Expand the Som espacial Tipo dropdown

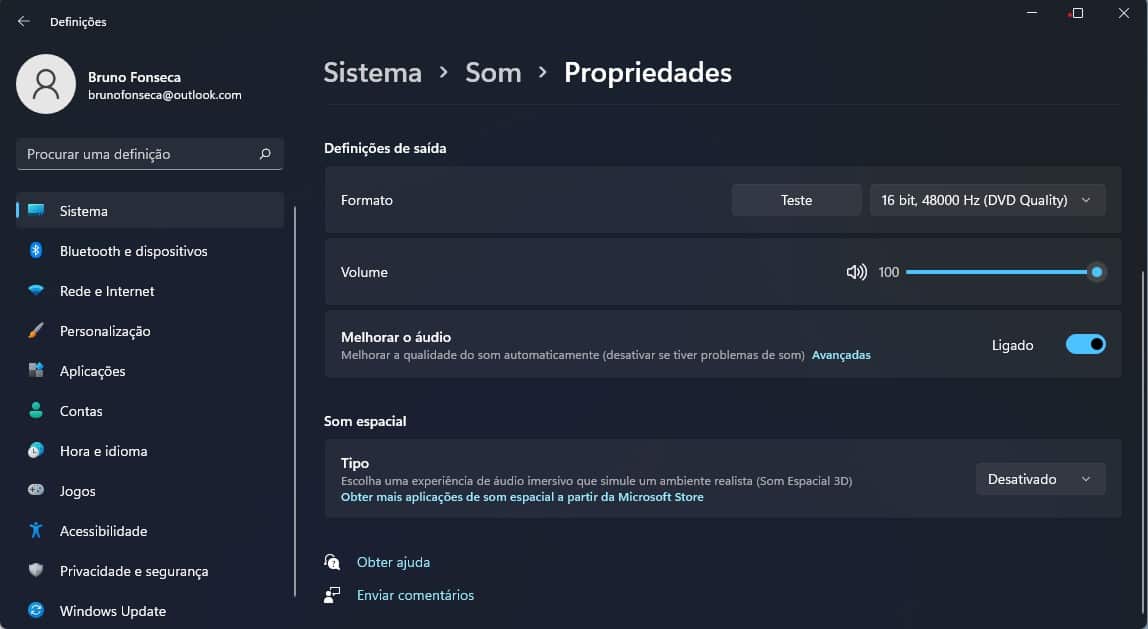[x=1040, y=479]
